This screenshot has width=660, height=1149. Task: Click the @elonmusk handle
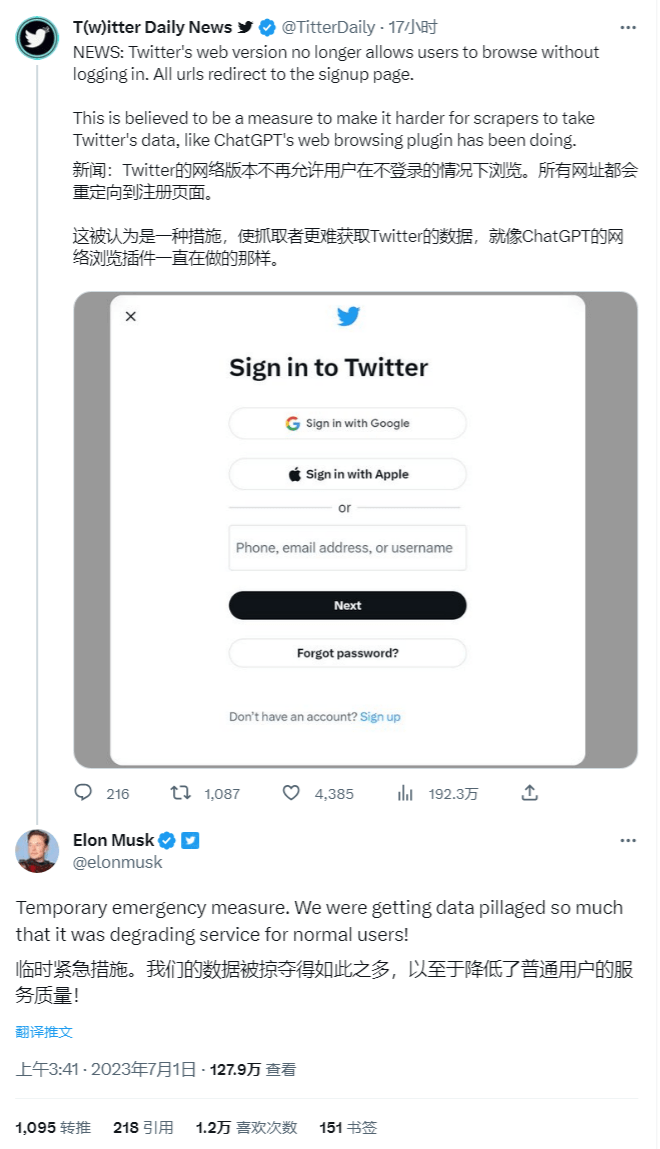[x=118, y=862]
